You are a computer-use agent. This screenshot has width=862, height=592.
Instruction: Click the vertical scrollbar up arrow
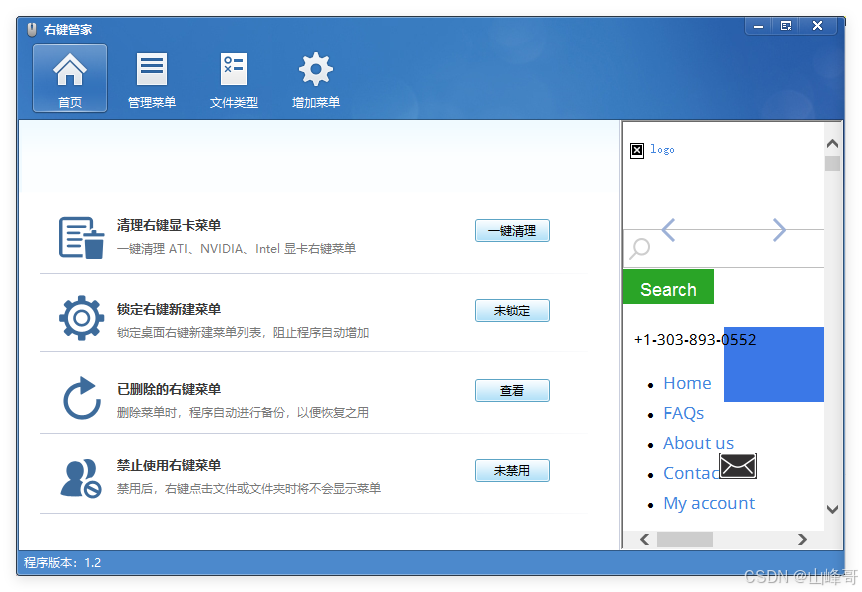832,144
